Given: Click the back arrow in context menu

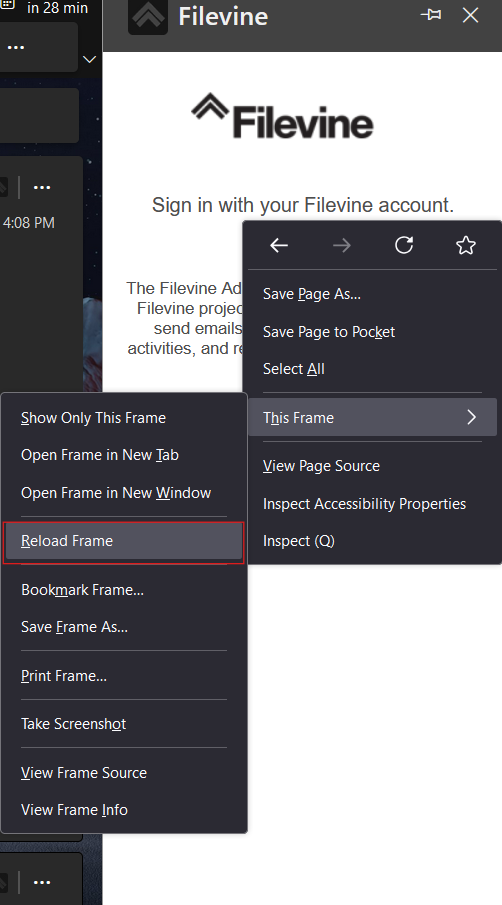Looking at the screenshot, I should [x=279, y=245].
